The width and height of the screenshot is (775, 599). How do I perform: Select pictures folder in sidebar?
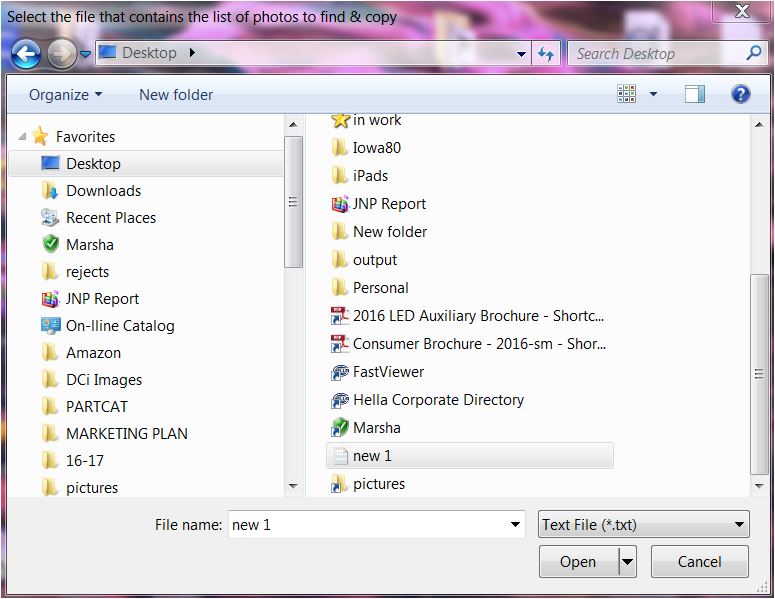tap(80, 488)
